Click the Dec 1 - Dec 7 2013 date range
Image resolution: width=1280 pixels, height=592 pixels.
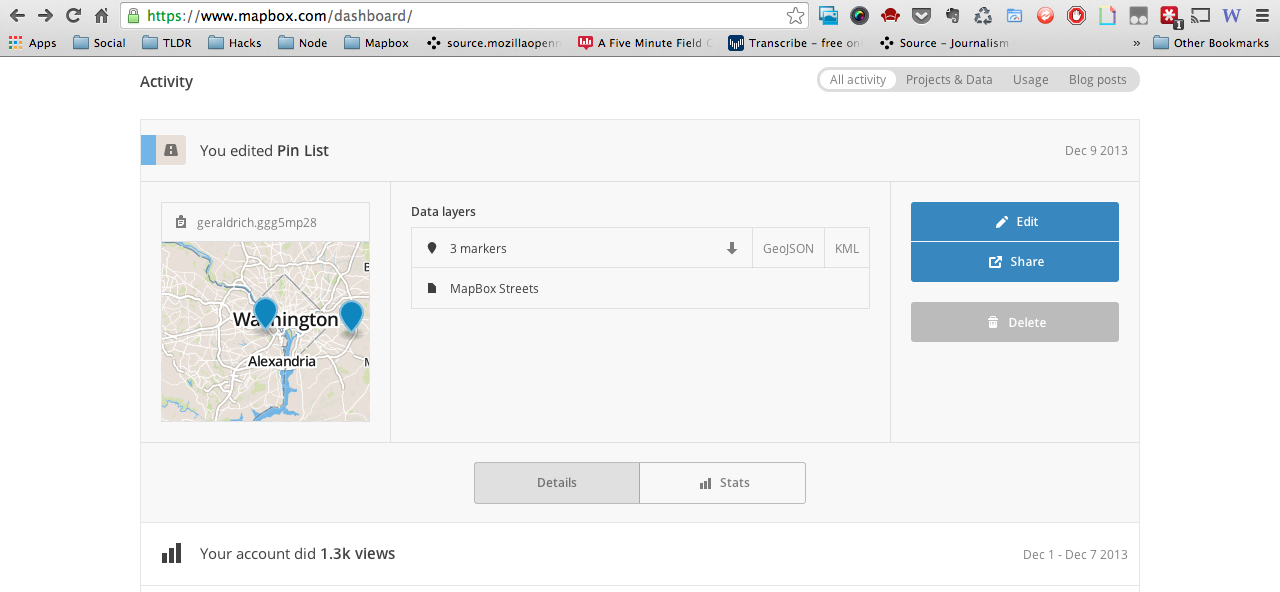click(x=1075, y=555)
